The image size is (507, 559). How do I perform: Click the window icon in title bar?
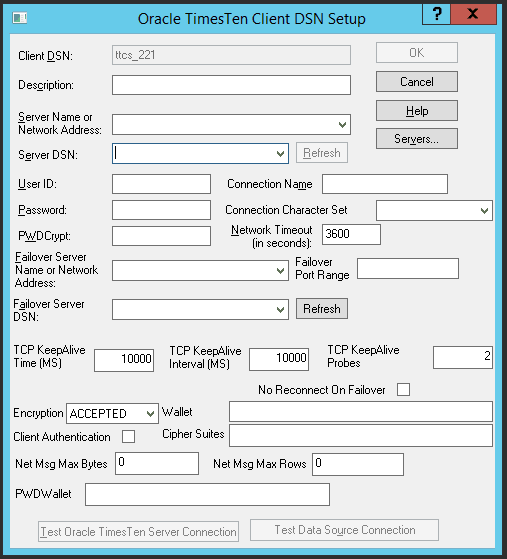point(20,18)
